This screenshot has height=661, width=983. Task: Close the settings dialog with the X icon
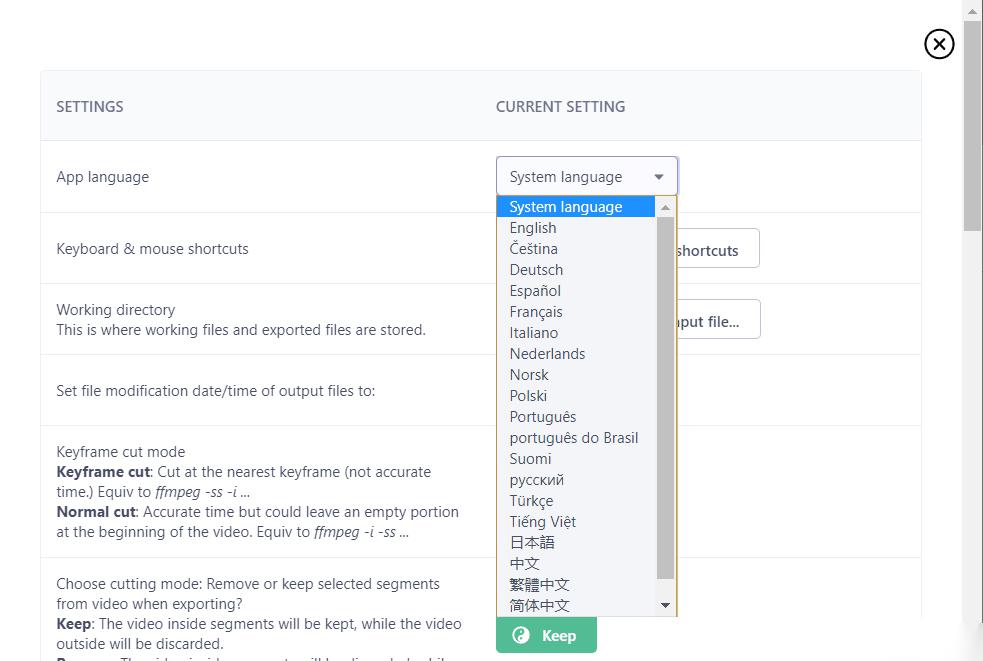click(x=938, y=44)
